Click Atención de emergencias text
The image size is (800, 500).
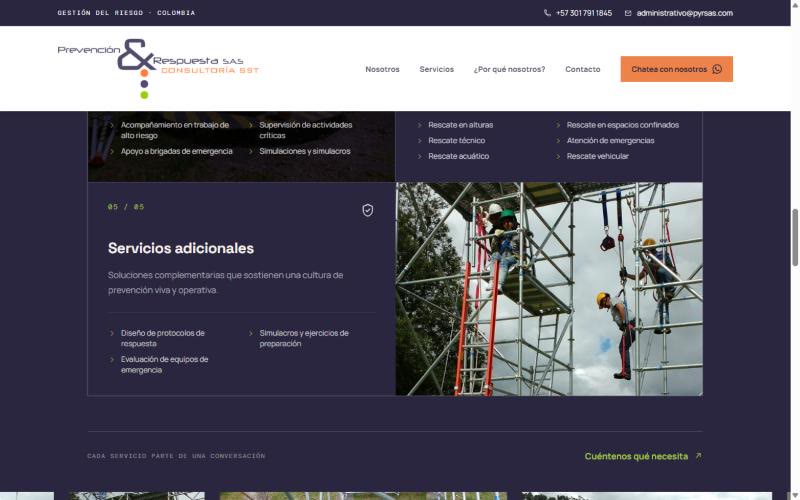point(610,140)
